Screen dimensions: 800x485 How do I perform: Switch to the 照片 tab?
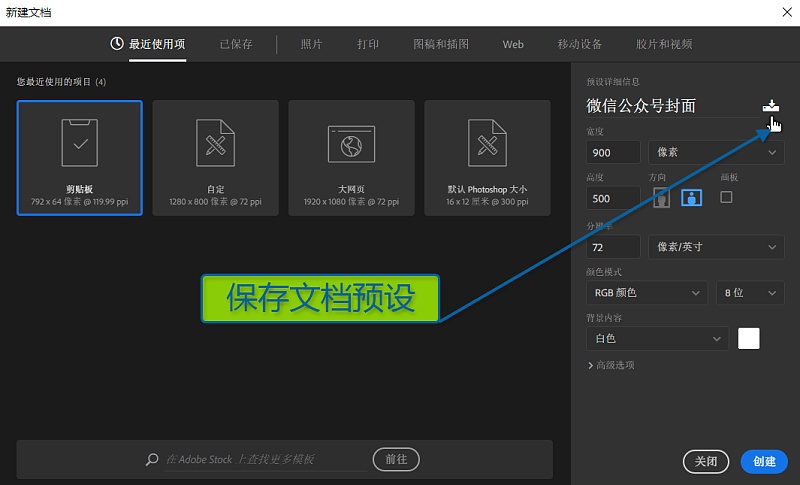point(311,44)
